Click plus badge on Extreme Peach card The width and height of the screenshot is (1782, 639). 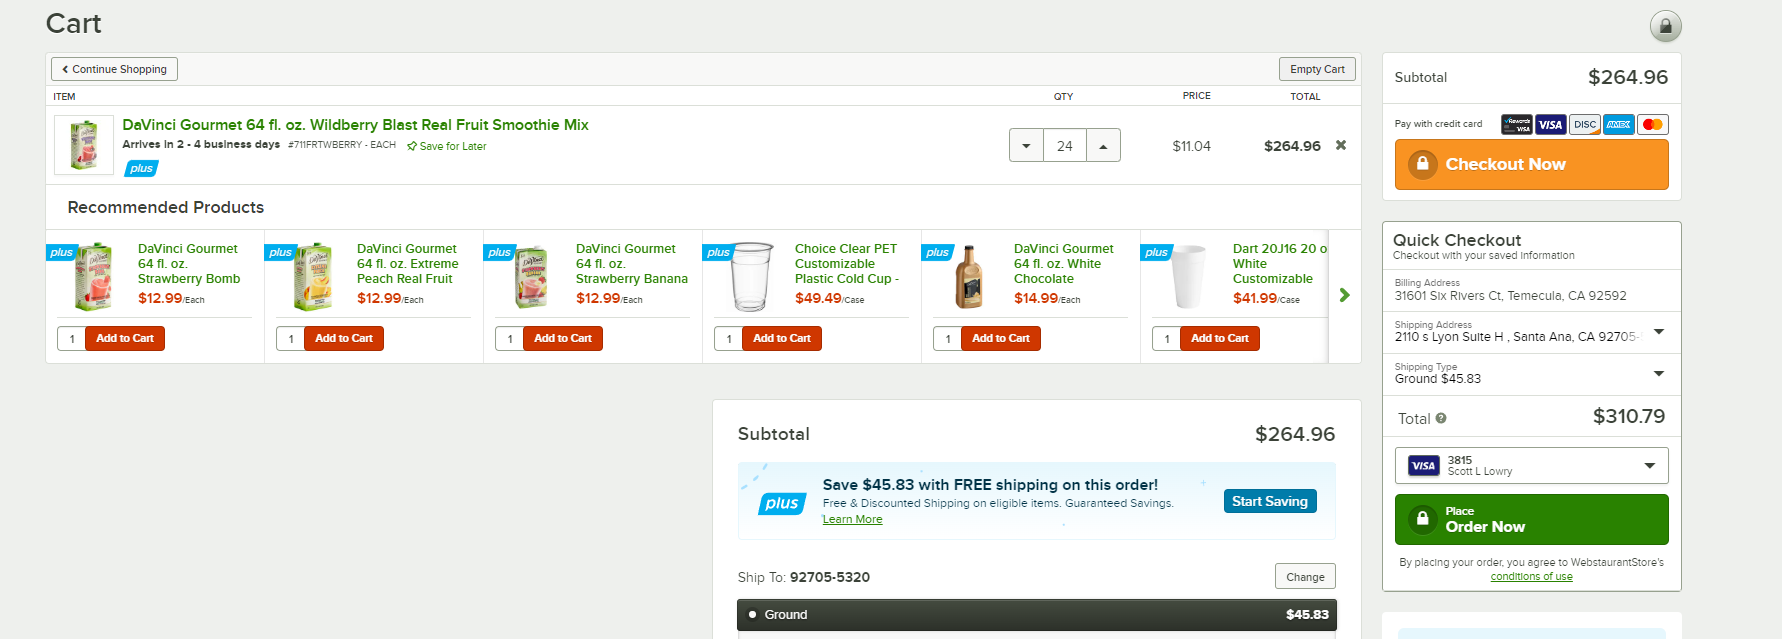(280, 252)
